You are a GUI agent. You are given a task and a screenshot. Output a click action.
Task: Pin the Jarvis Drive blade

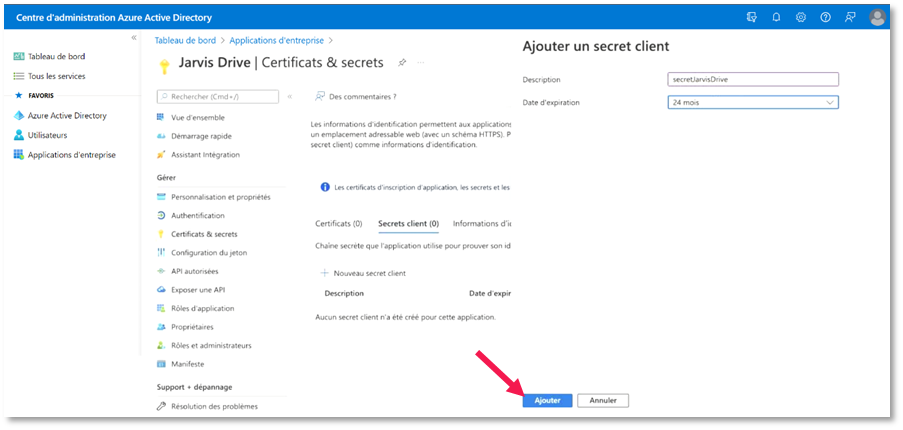click(402, 63)
